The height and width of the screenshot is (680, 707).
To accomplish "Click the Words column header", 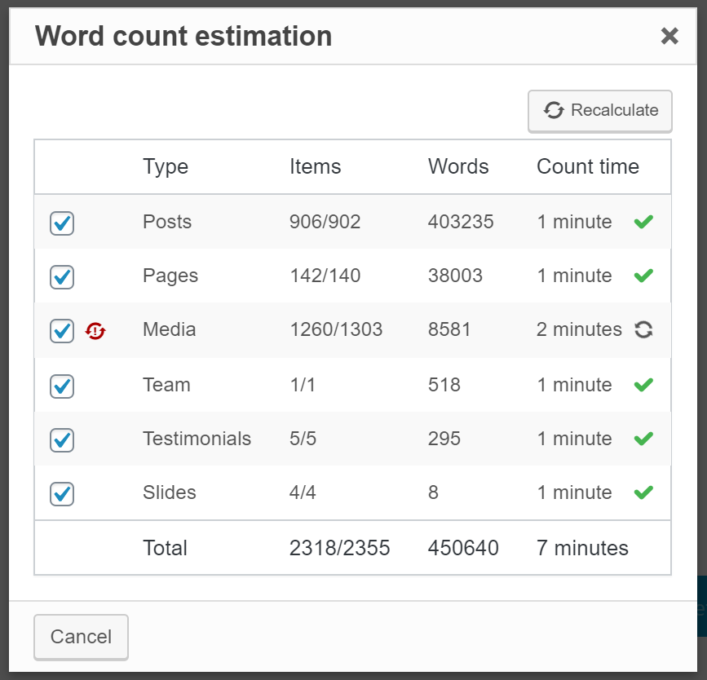I will 458,166.
